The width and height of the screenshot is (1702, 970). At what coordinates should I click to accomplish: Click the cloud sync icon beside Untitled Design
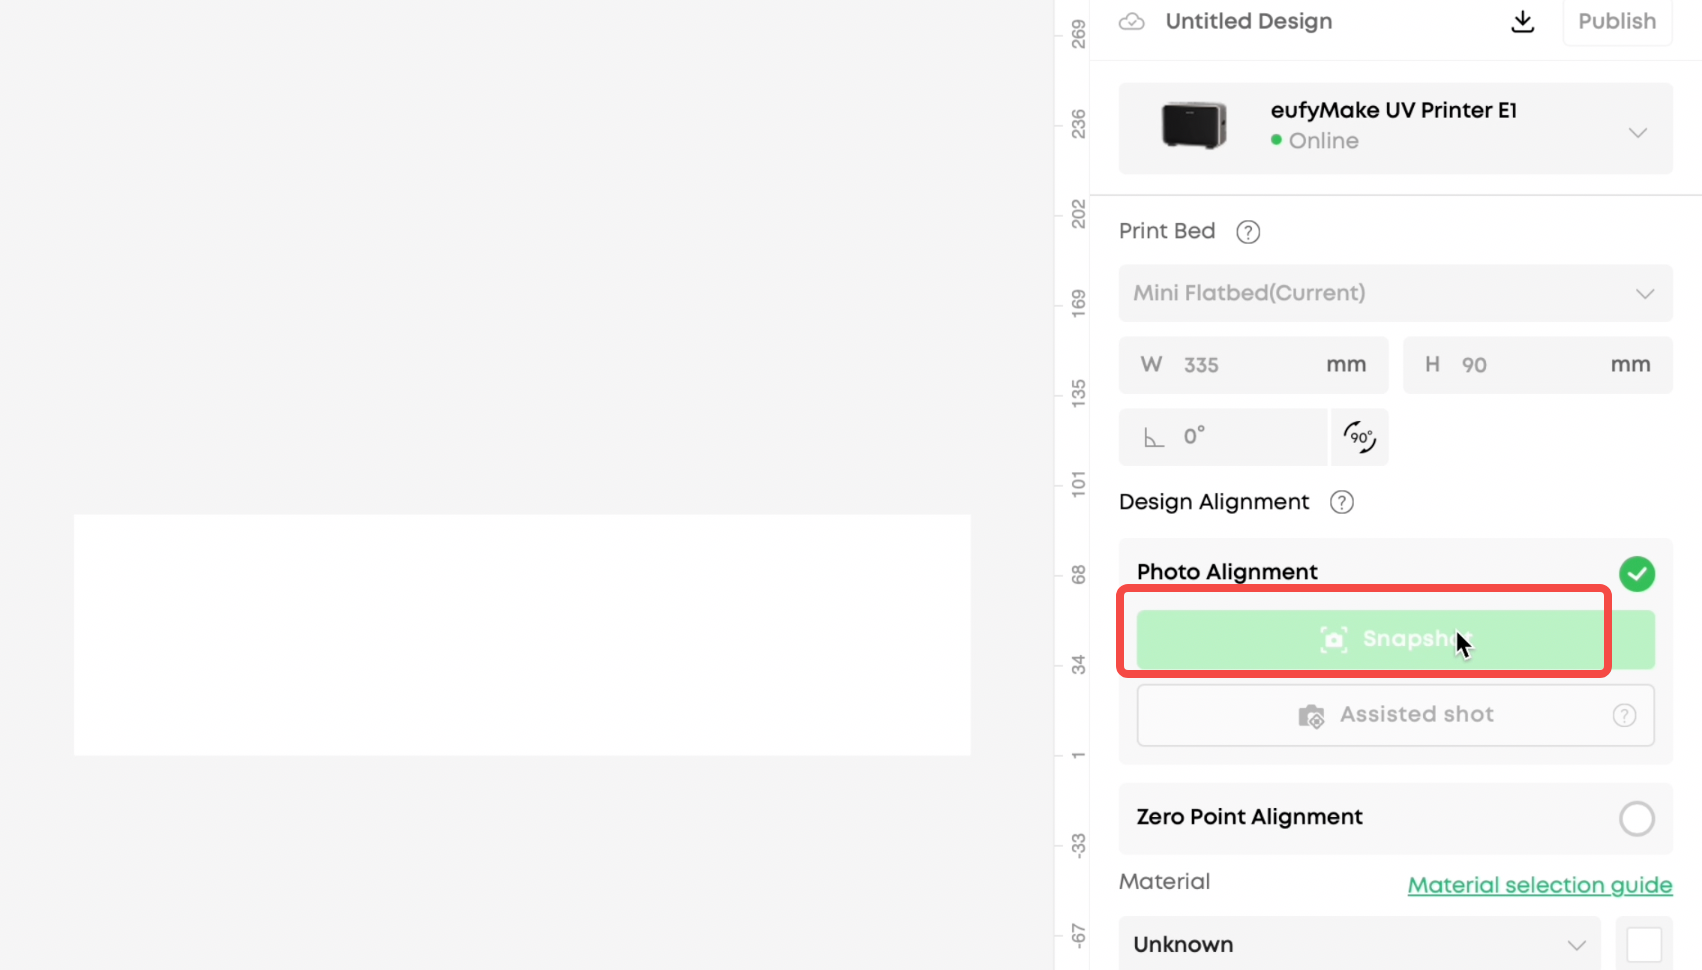pos(1131,21)
